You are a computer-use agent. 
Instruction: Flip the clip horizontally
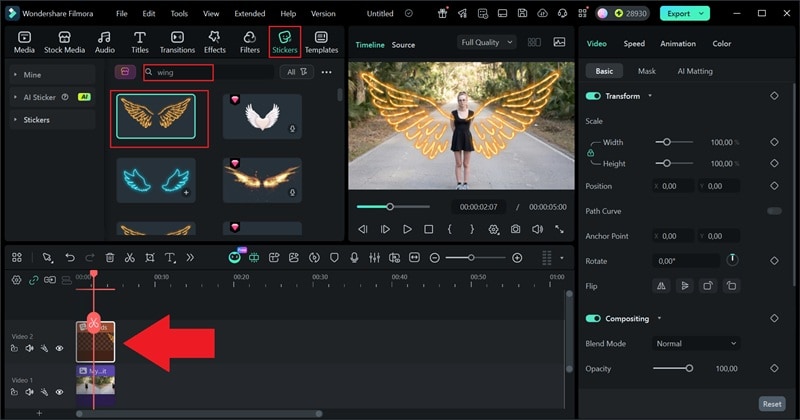(661, 286)
